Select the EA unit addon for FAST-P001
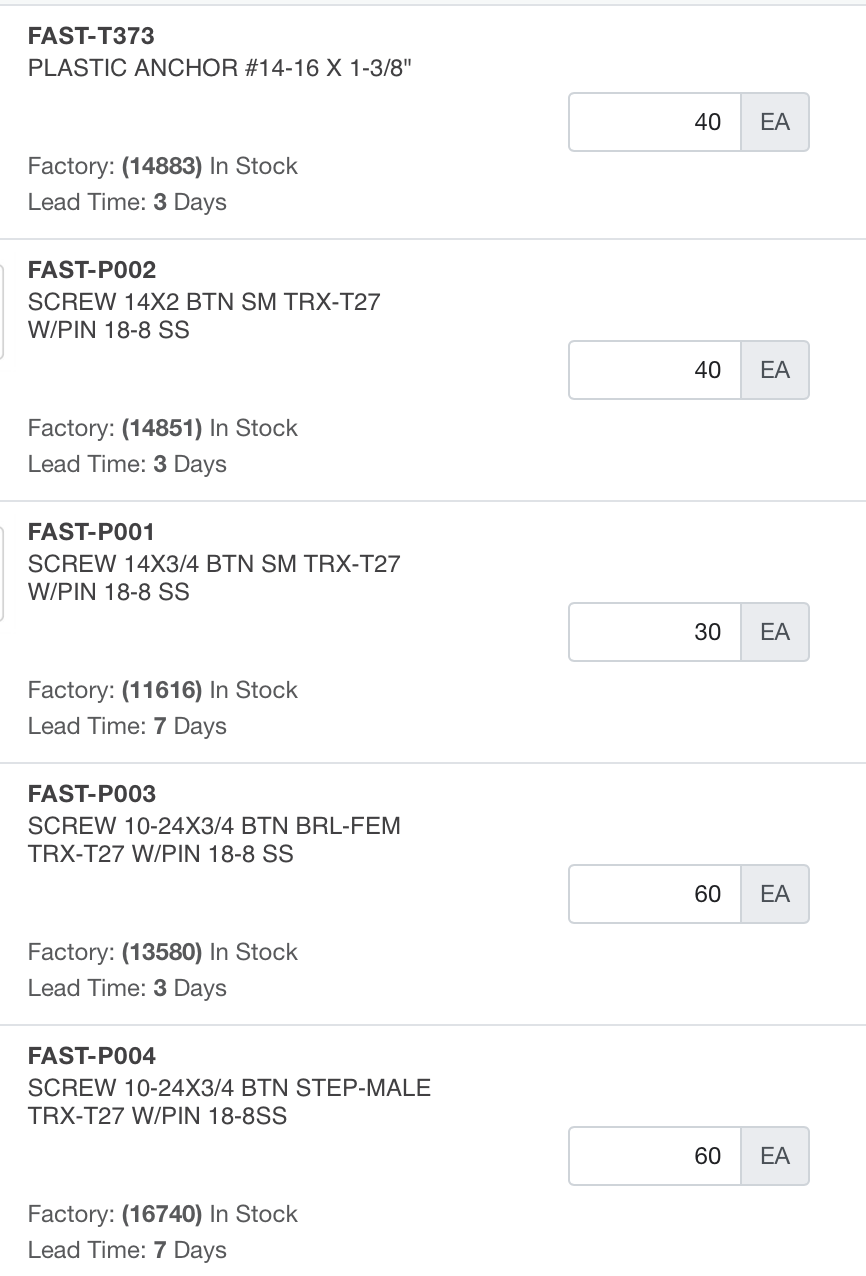The width and height of the screenshot is (866, 1276). pos(775,632)
